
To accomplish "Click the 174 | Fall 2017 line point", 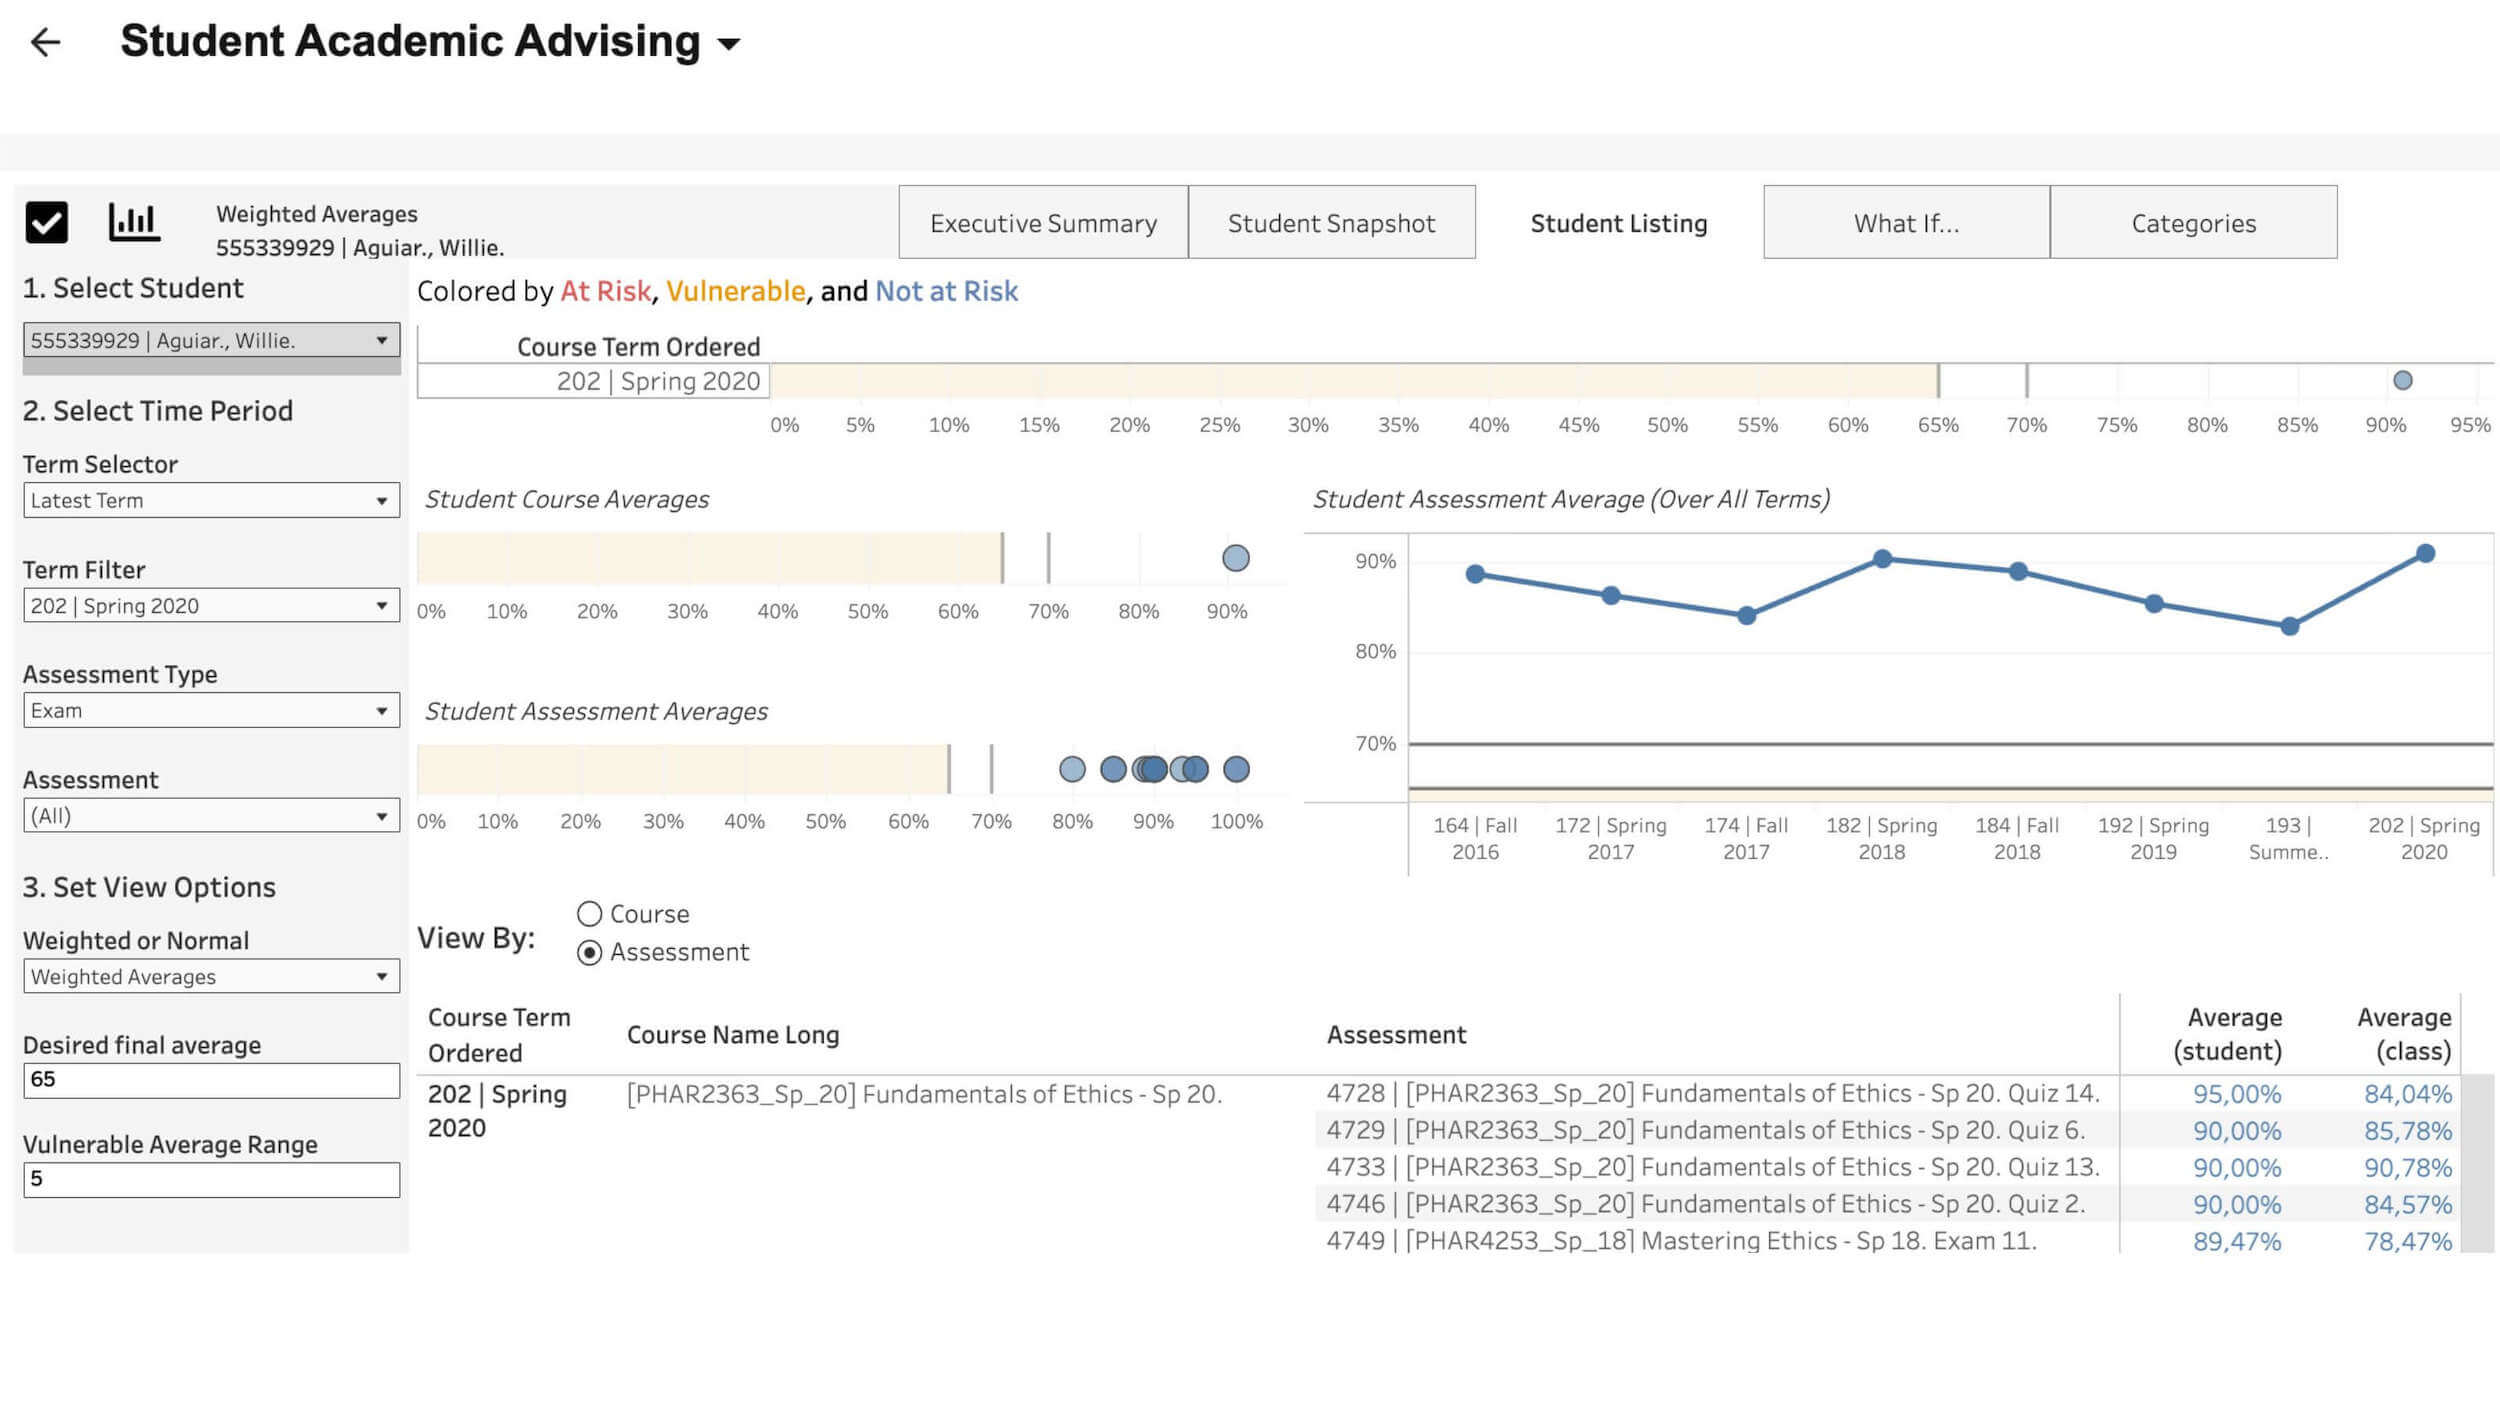I will point(1747,615).
